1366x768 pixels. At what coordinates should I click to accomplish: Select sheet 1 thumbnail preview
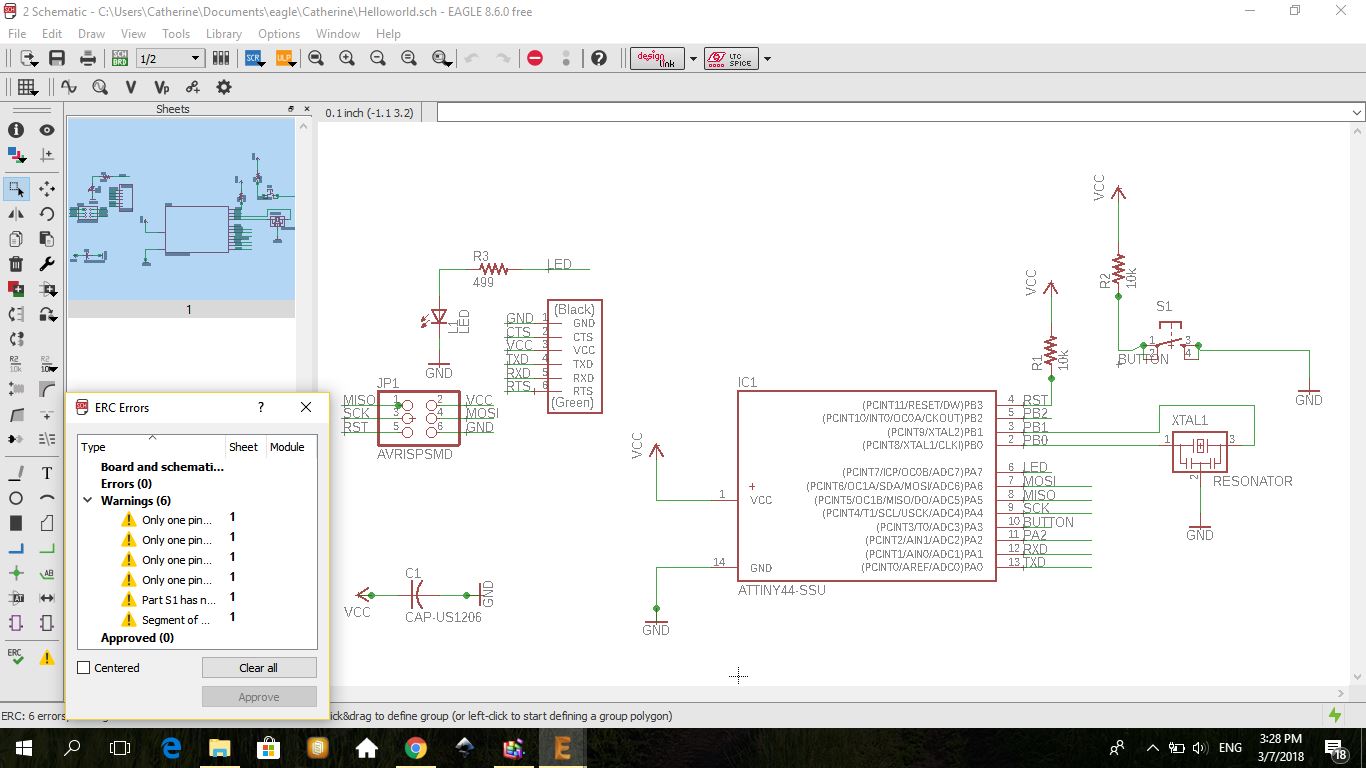click(181, 208)
